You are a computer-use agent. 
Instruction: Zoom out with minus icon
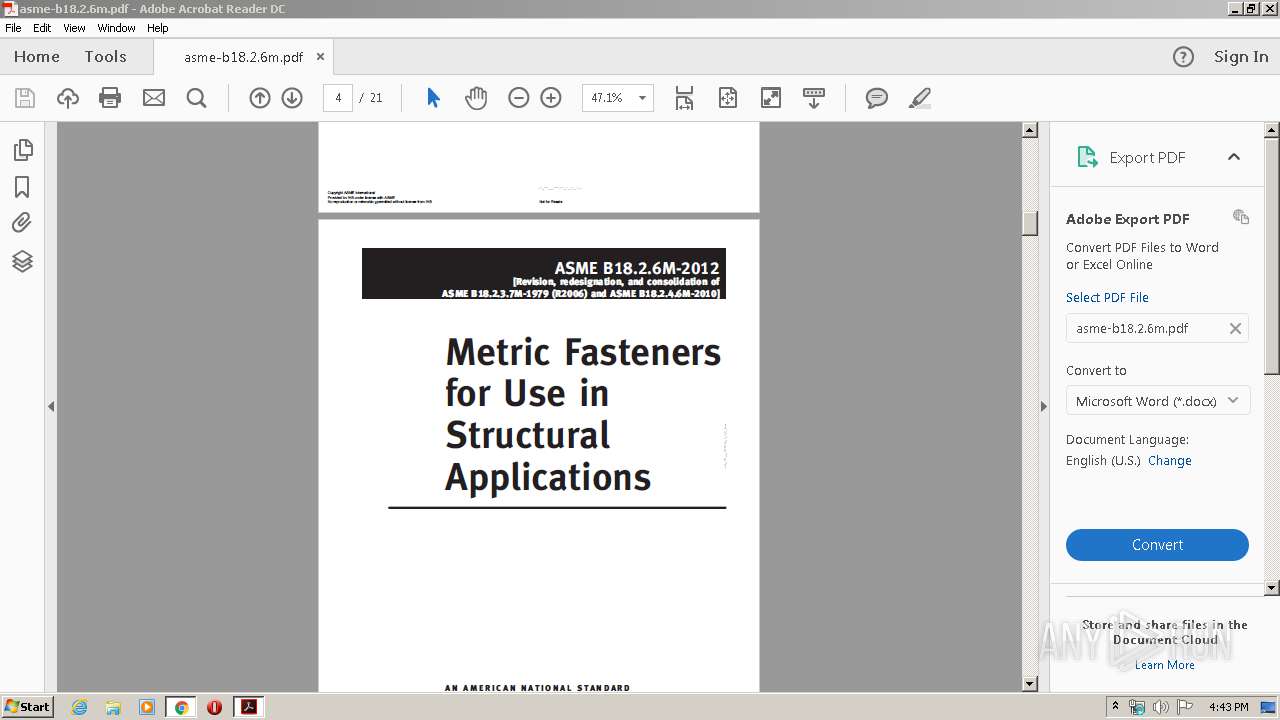click(x=518, y=98)
